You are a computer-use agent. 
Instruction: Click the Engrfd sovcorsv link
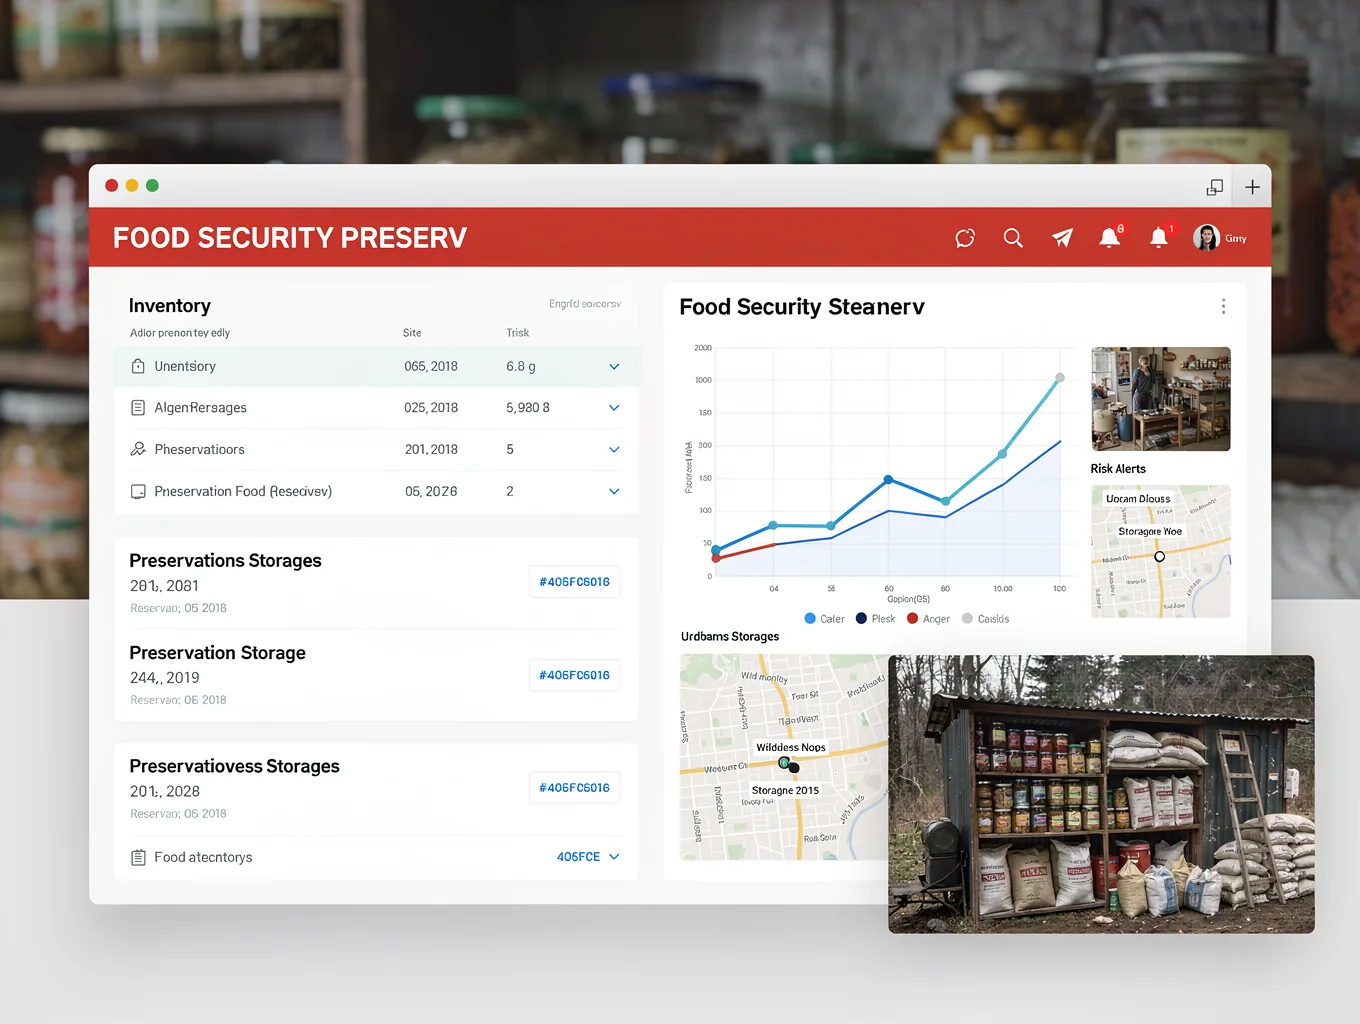585,303
